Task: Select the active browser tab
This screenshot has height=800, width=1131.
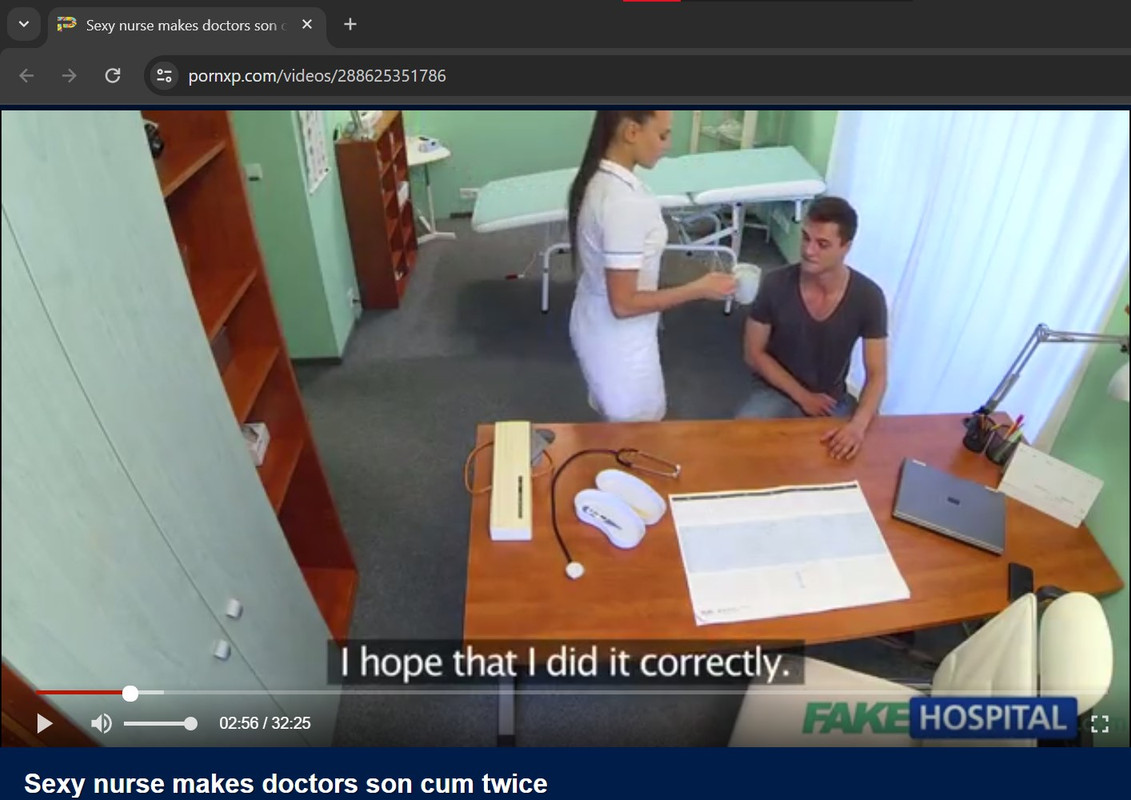Action: pyautogui.click(x=188, y=25)
